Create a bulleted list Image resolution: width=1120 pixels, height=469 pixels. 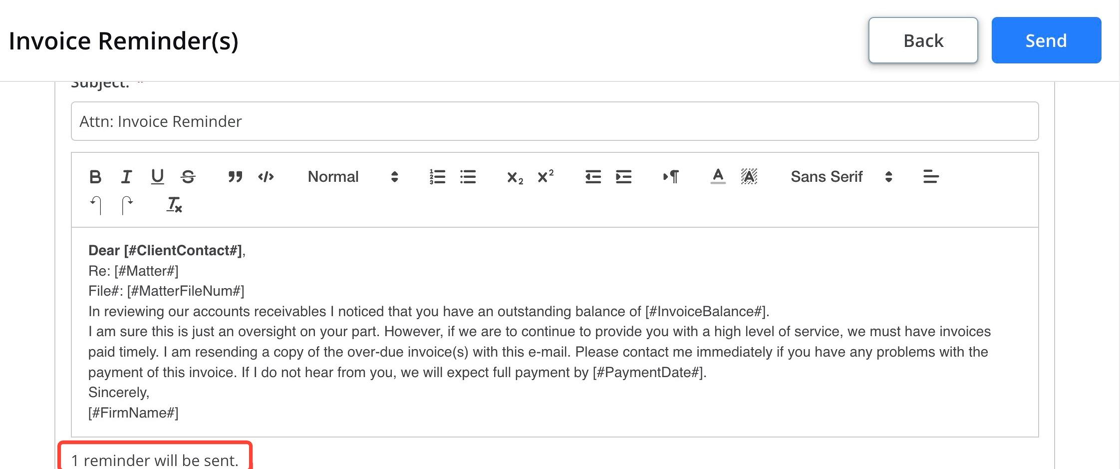point(468,177)
